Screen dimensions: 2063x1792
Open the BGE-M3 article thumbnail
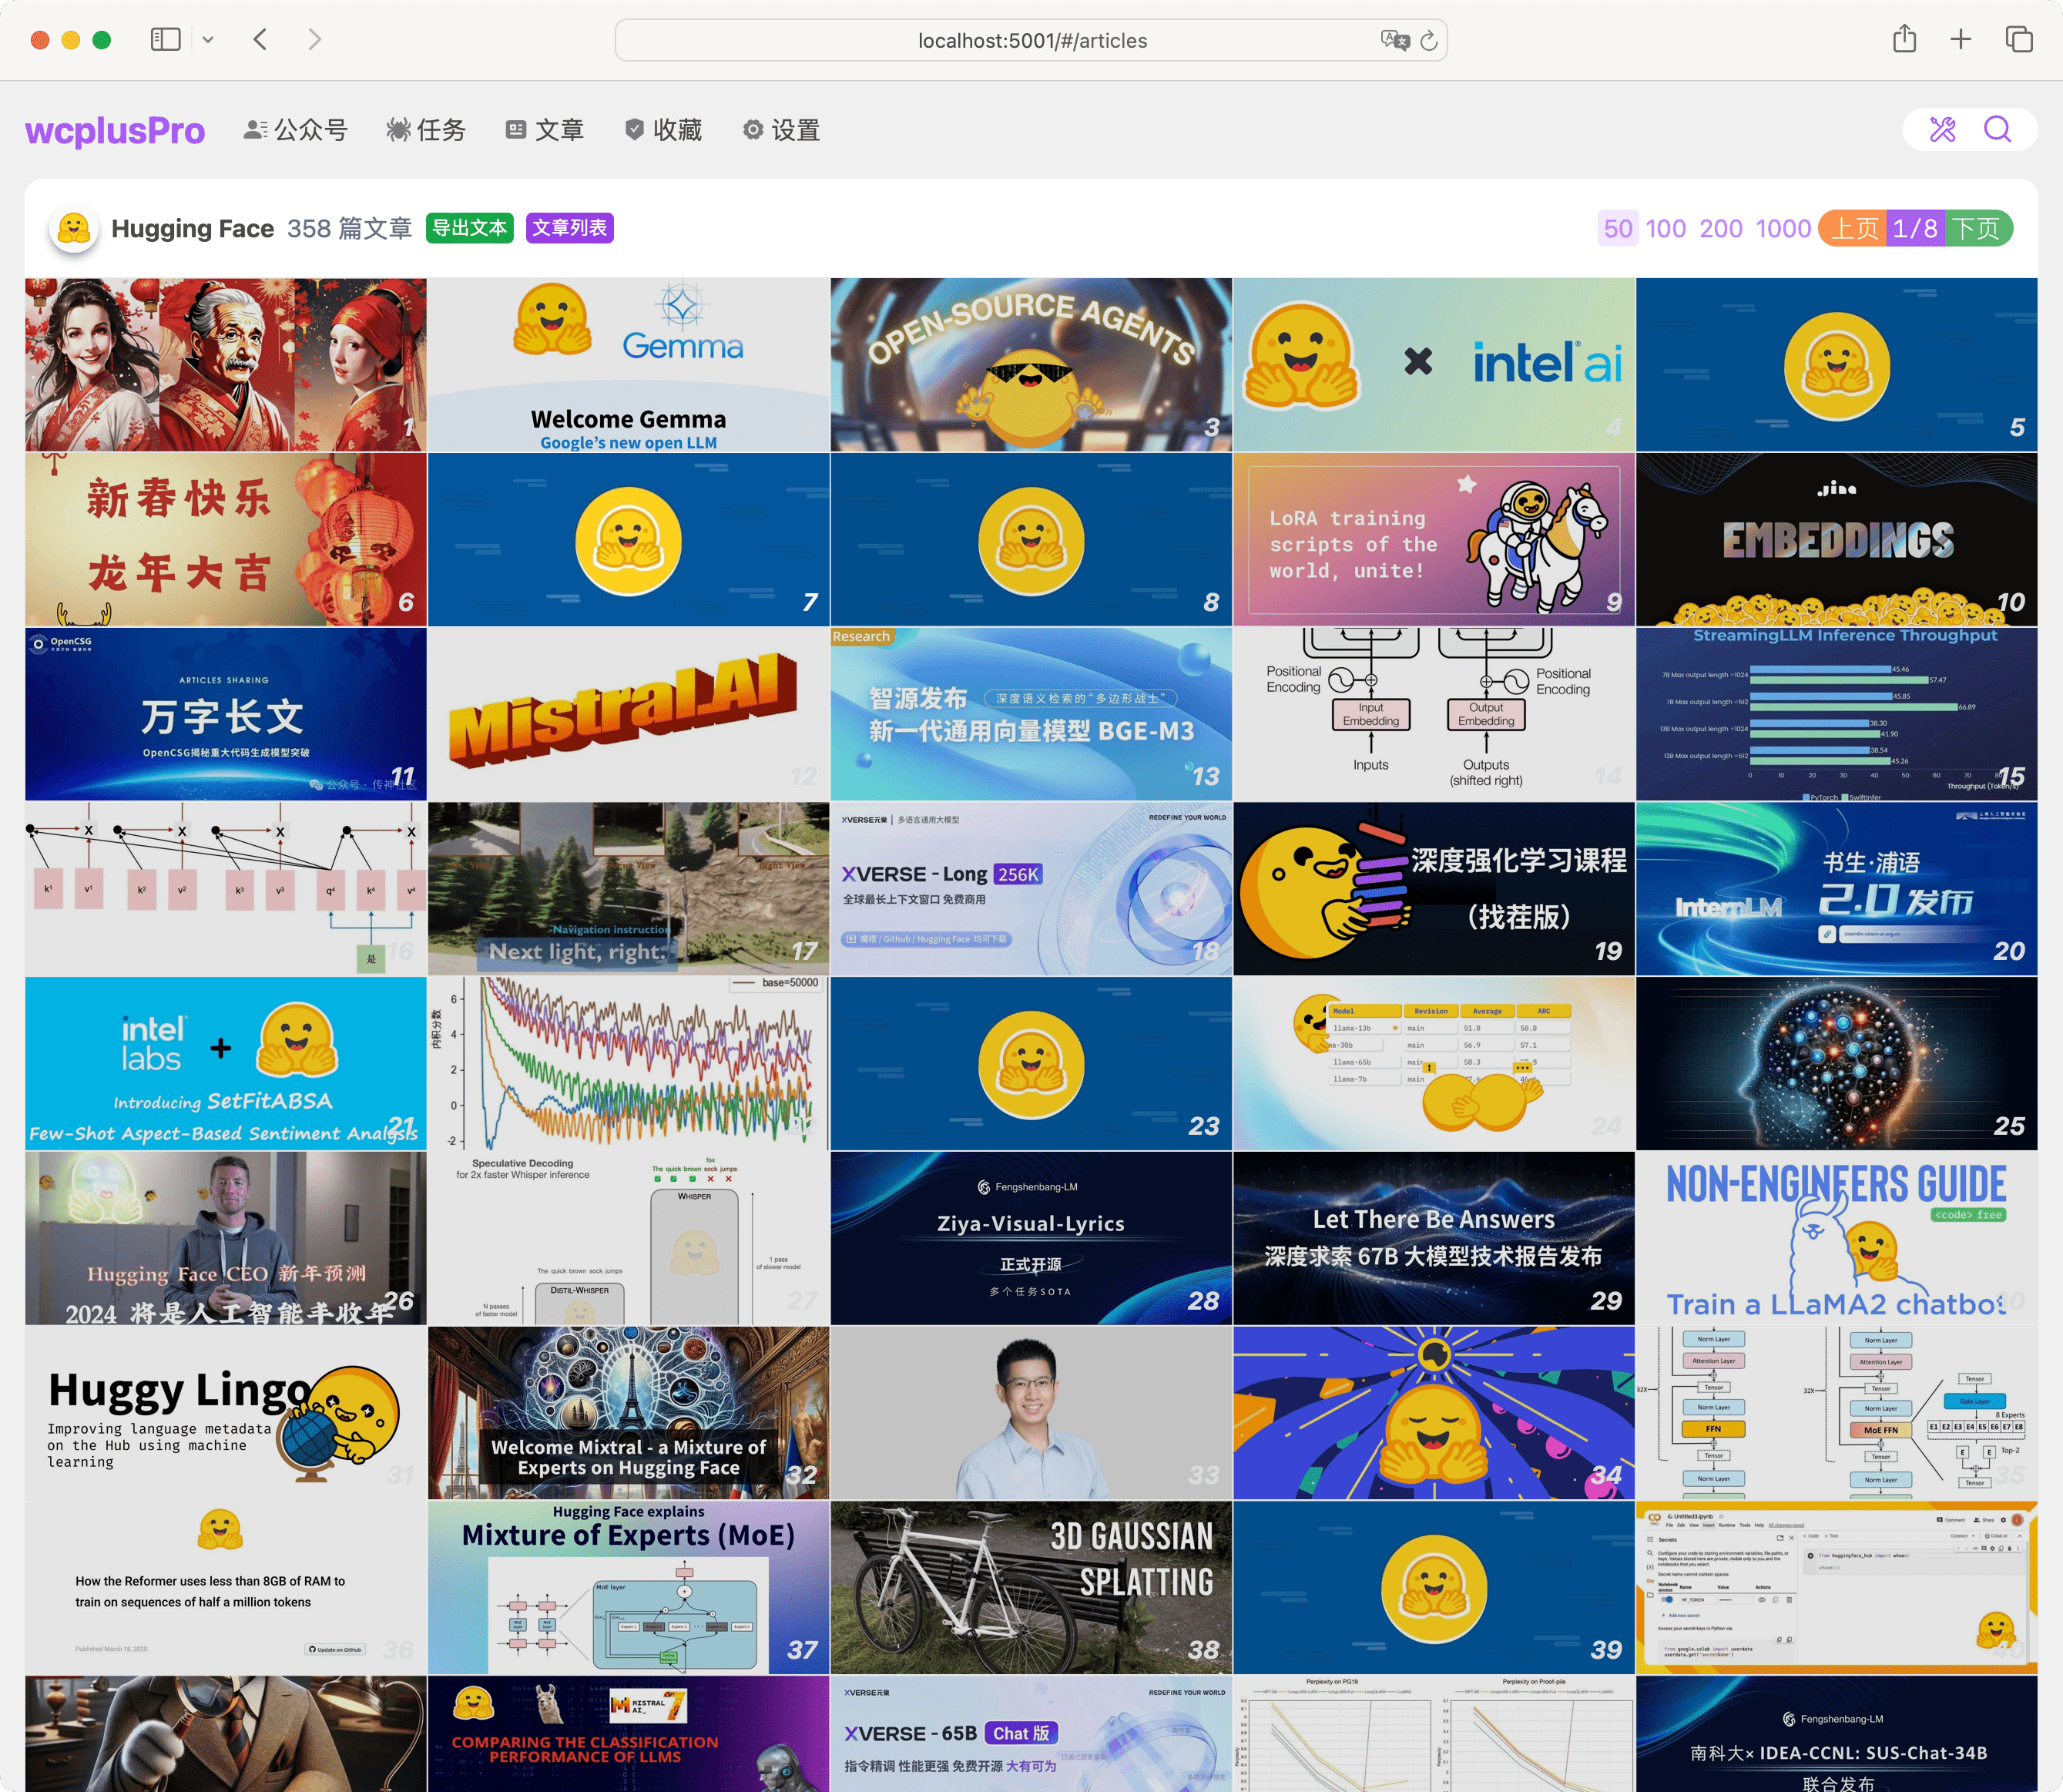click(x=1031, y=714)
